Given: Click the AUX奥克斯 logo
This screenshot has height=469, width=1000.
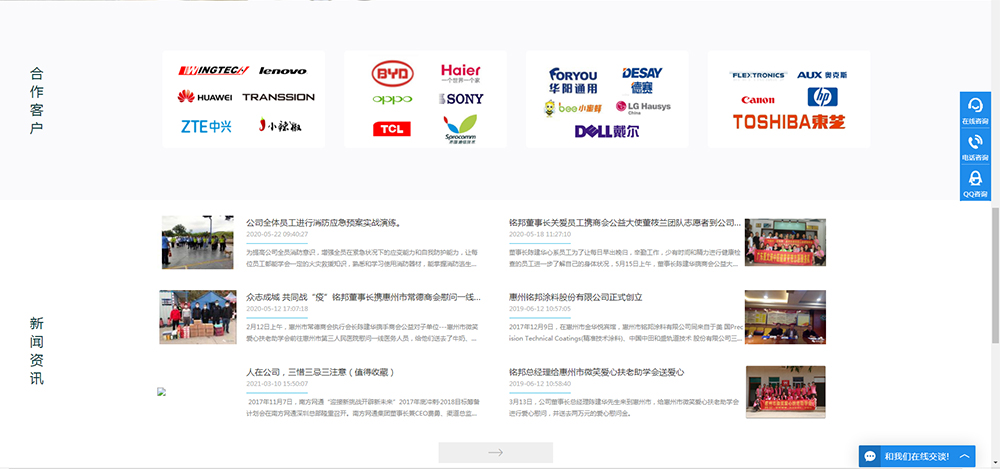Looking at the screenshot, I should coord(822,75).
